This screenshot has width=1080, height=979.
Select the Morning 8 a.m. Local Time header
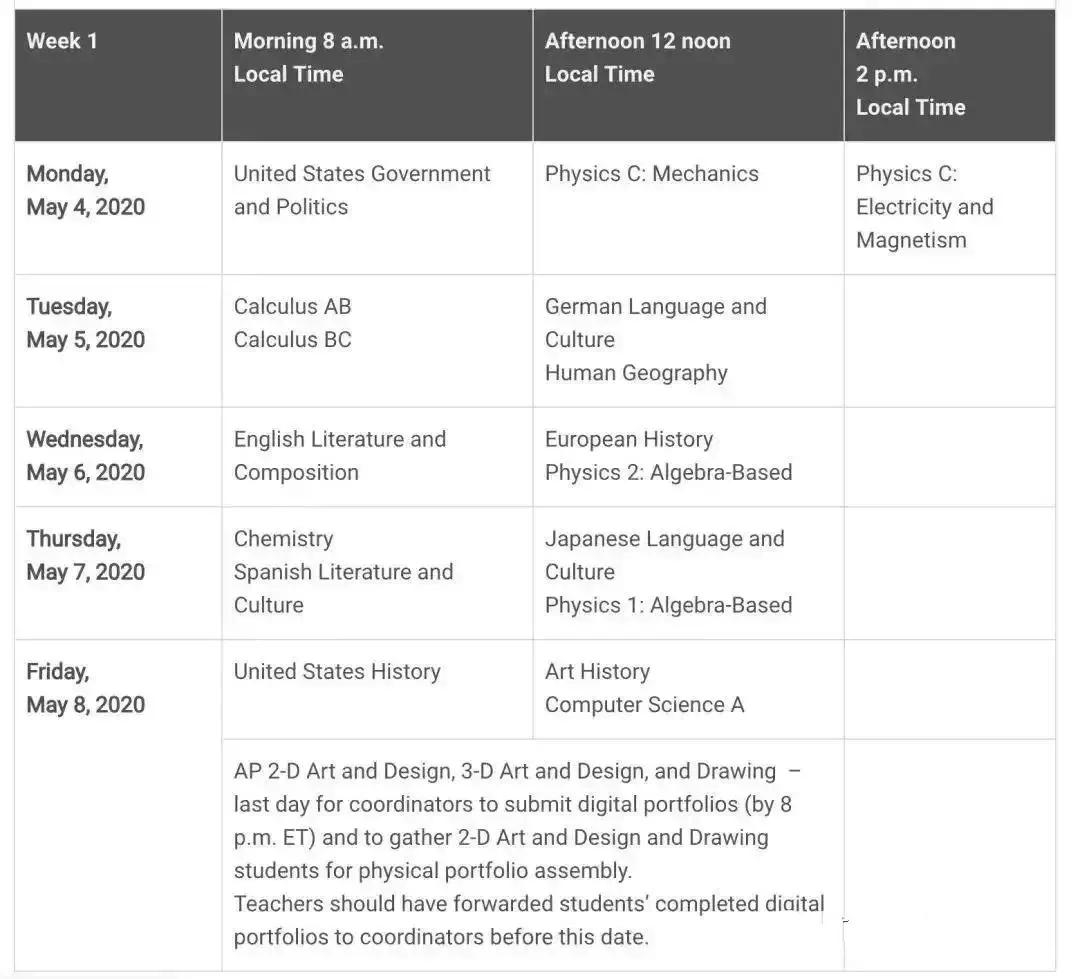click(x=377, y=75)
